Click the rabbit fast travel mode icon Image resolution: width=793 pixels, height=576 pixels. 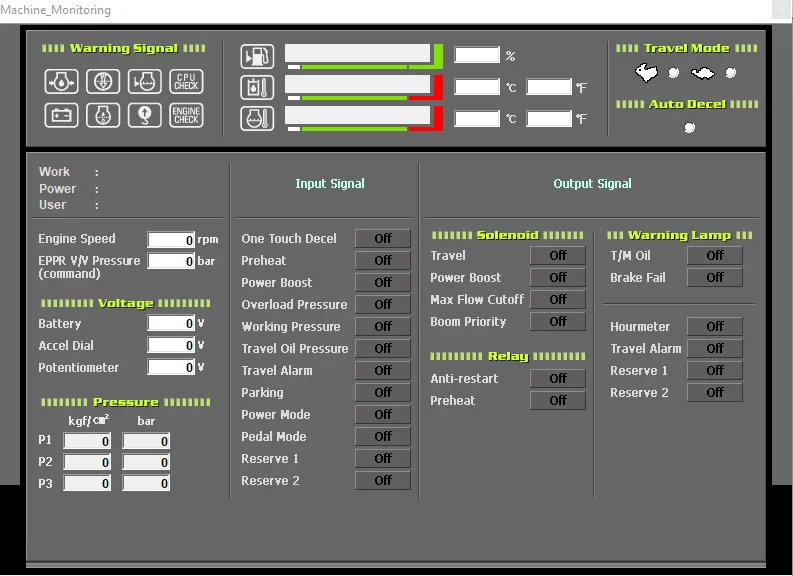tap(648, 72)
